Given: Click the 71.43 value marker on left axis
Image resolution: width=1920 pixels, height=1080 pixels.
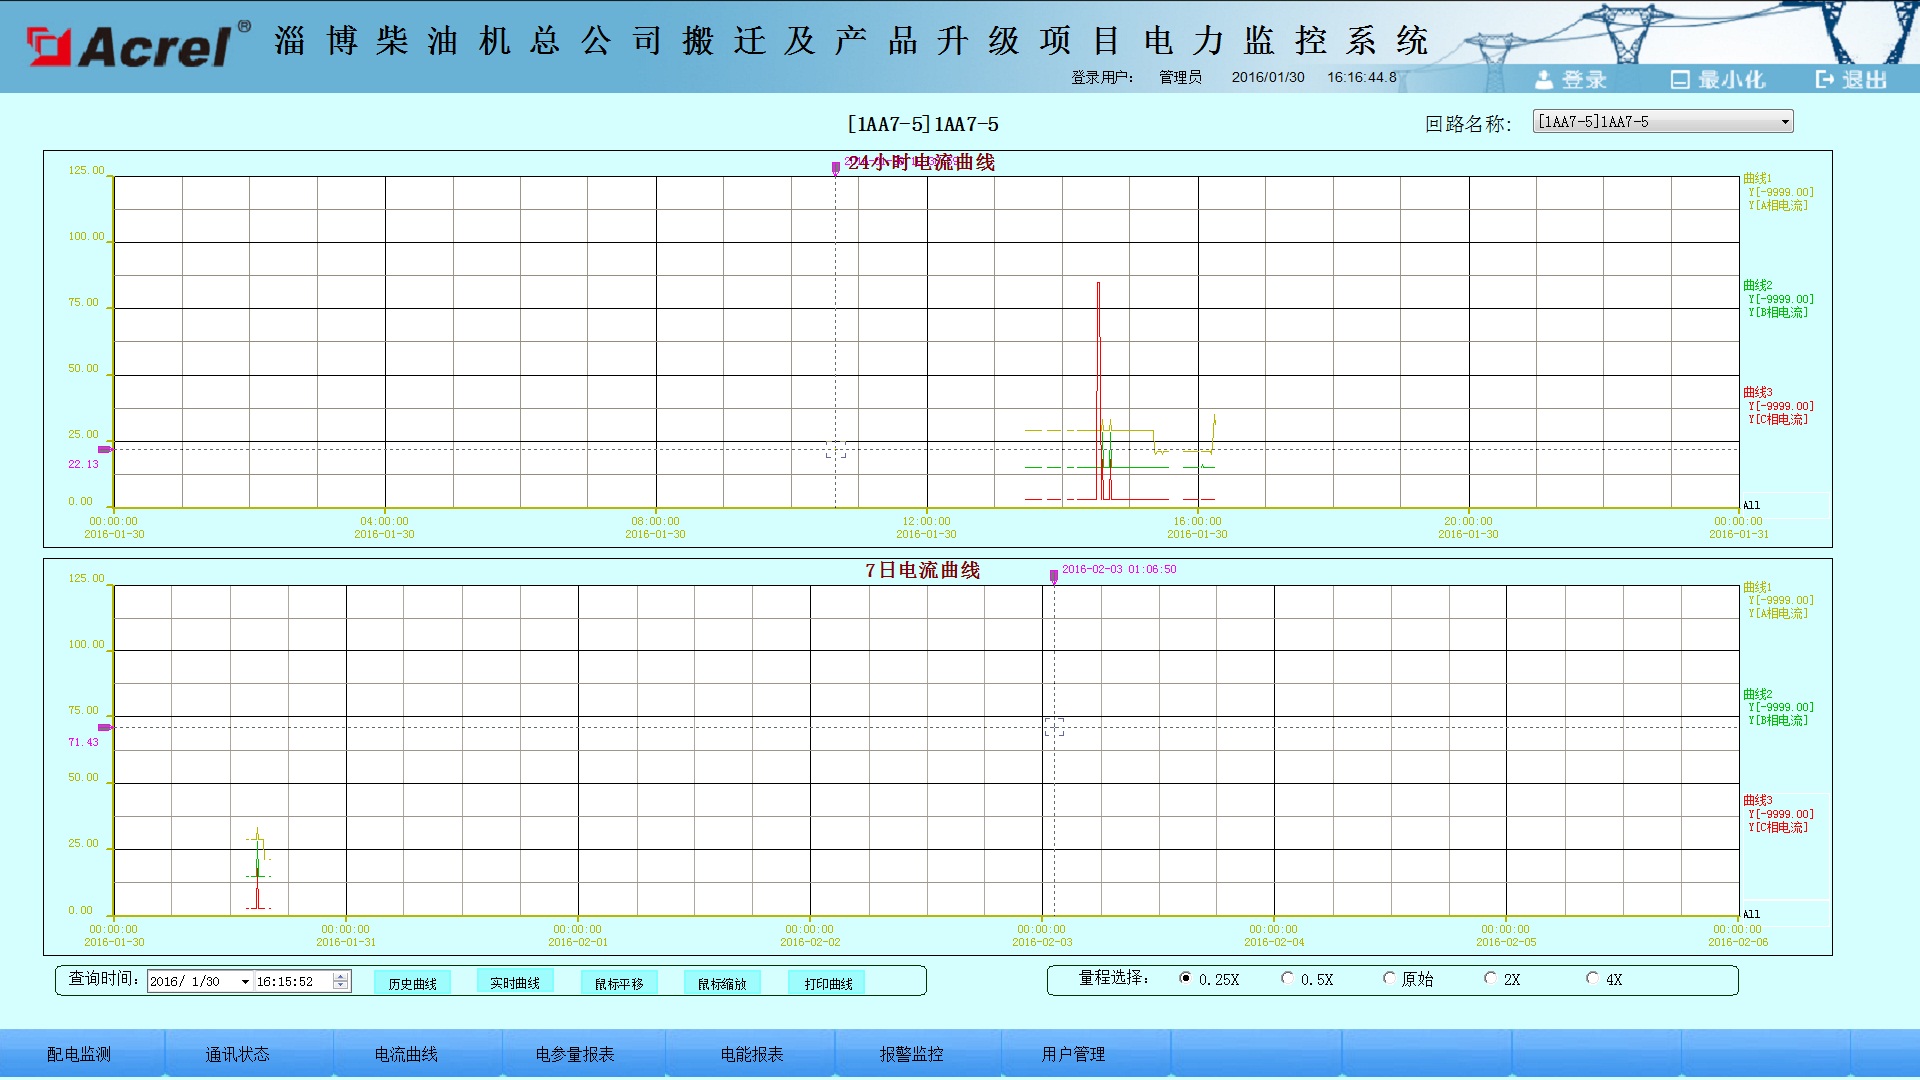Looking at the screenshot, I should tap(104, 728).
